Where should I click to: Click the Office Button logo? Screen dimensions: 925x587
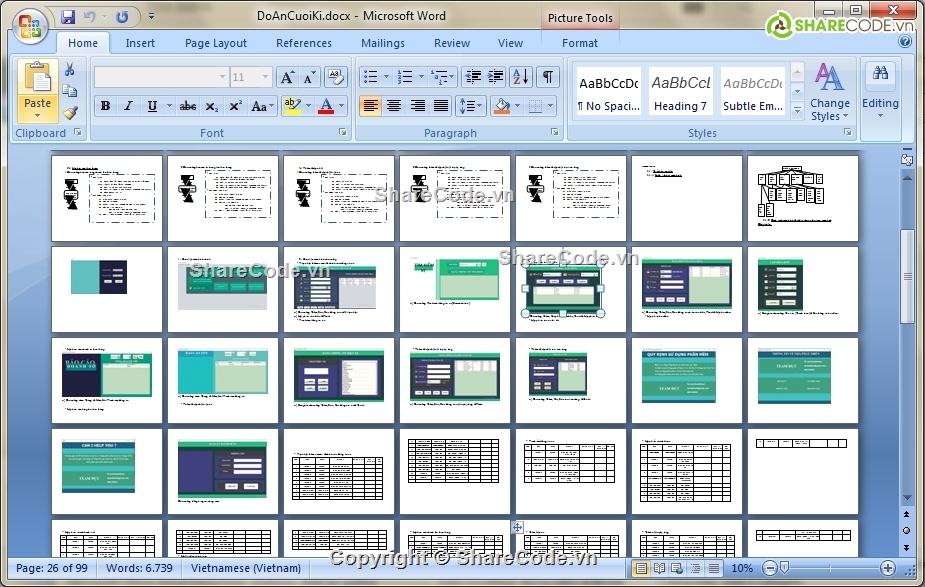30,27
